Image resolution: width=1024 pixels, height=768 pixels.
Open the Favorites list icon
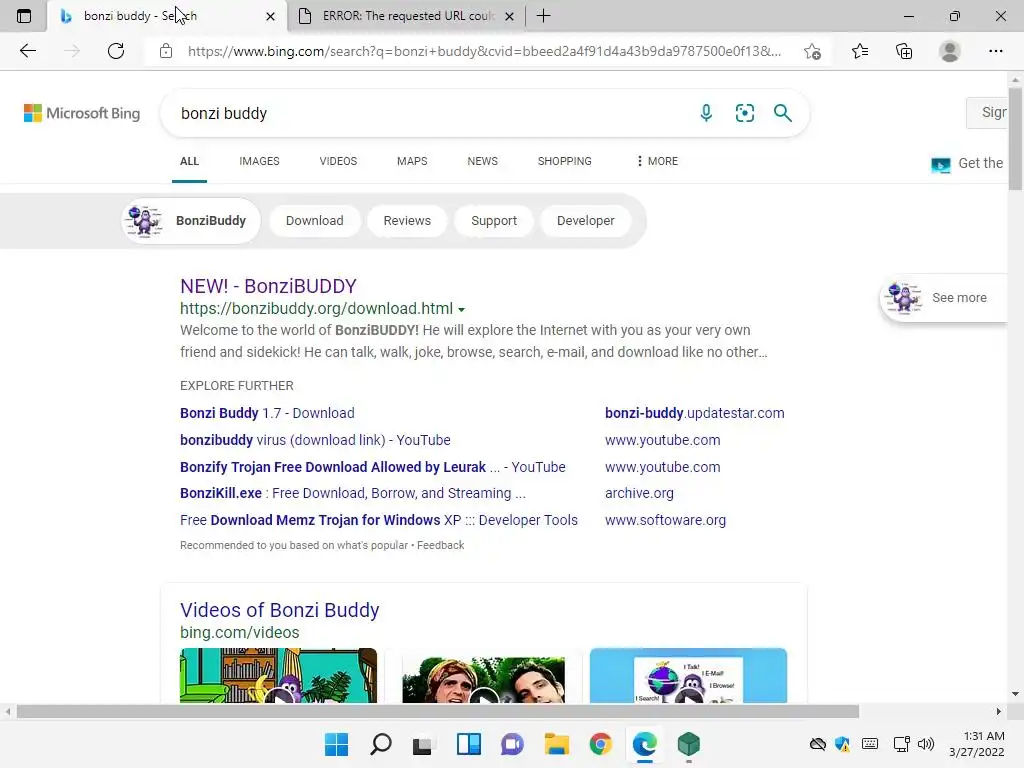coord(860,51)
